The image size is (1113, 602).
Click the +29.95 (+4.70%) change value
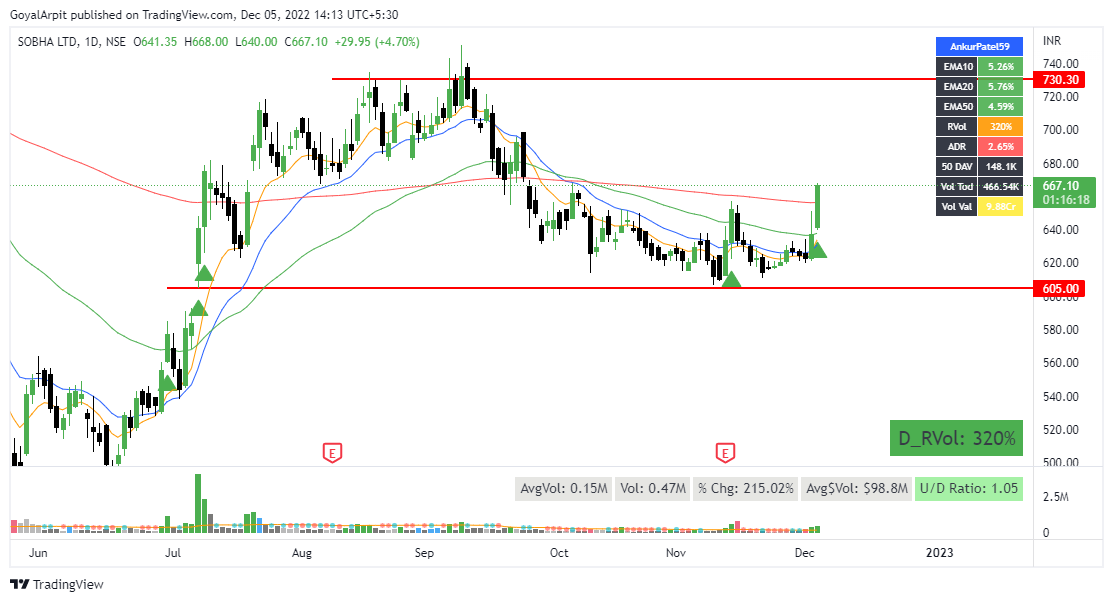click(x=377, y=42)
